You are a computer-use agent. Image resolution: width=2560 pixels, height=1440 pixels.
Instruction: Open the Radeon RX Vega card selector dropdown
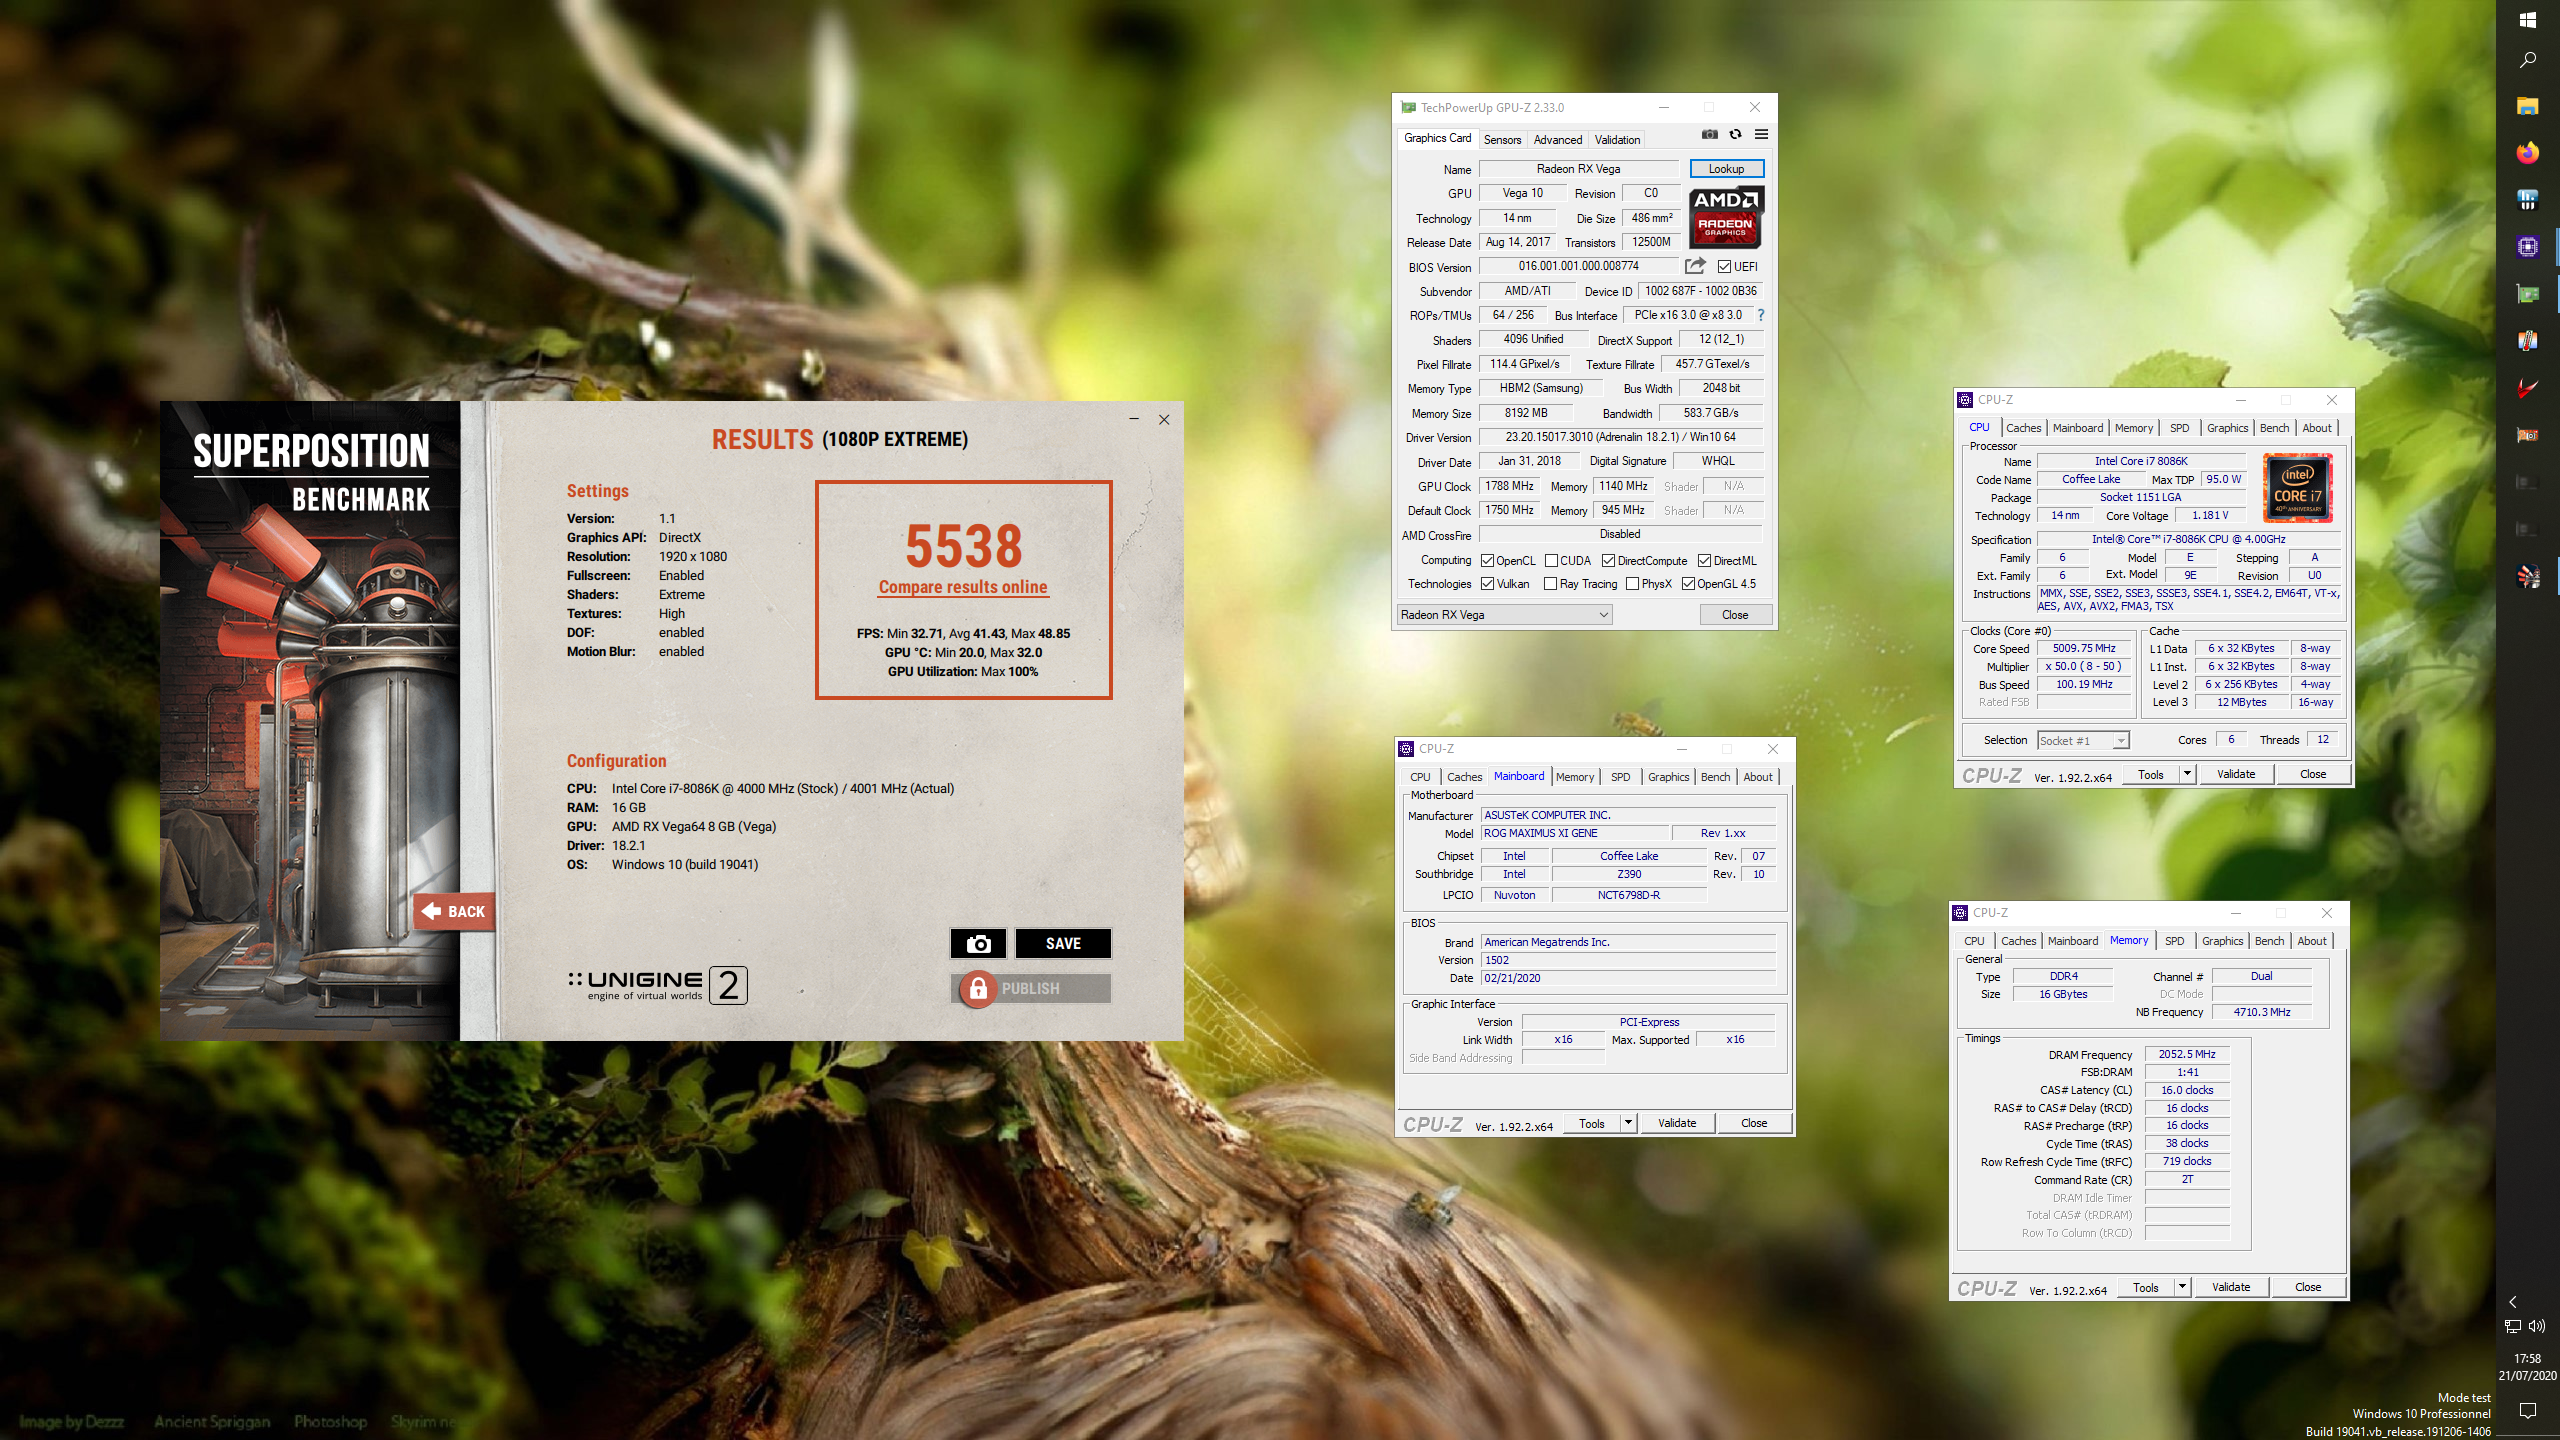1504,615
